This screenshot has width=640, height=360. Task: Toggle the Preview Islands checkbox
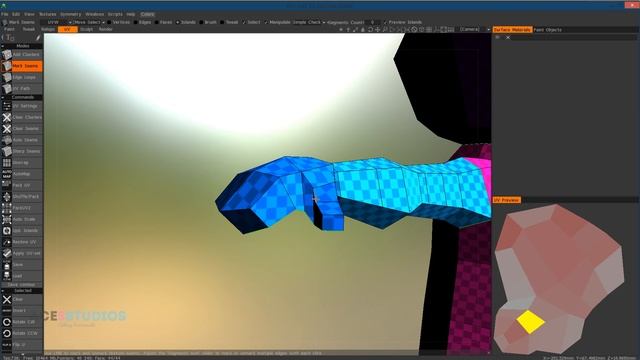(x=402, y=22)
